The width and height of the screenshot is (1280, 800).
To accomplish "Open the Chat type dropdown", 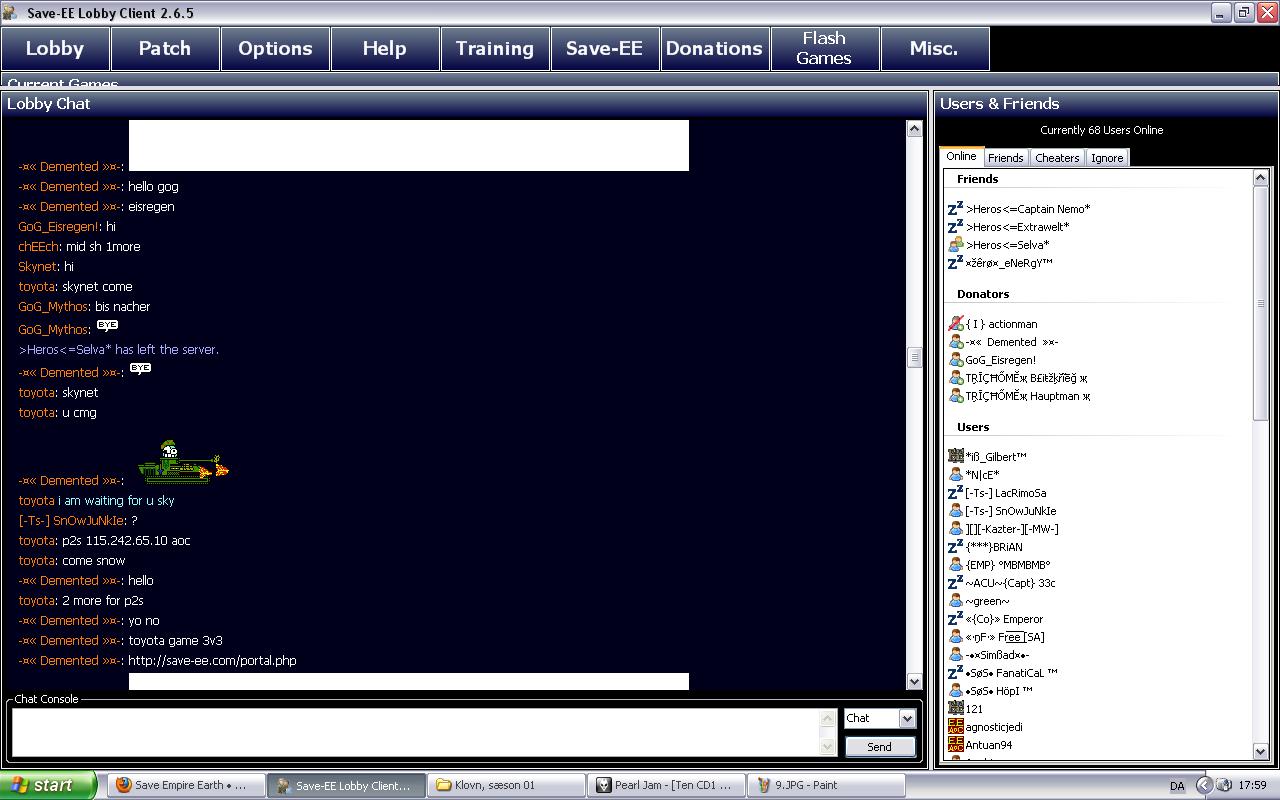I will (x=906, y=718).
